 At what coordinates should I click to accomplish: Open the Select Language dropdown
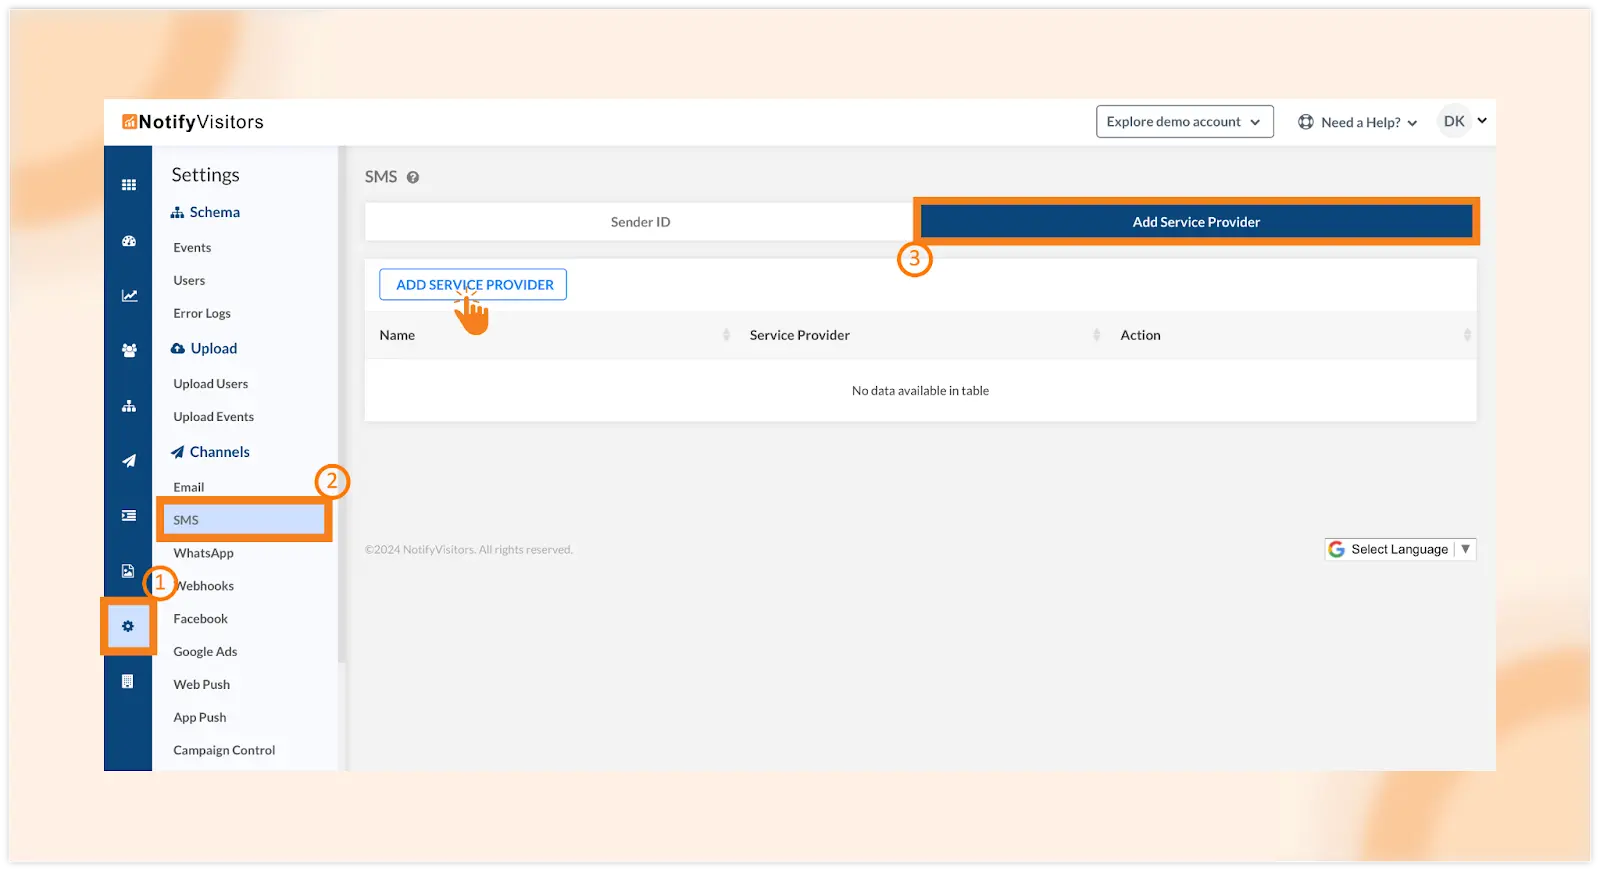point(1400,549)
